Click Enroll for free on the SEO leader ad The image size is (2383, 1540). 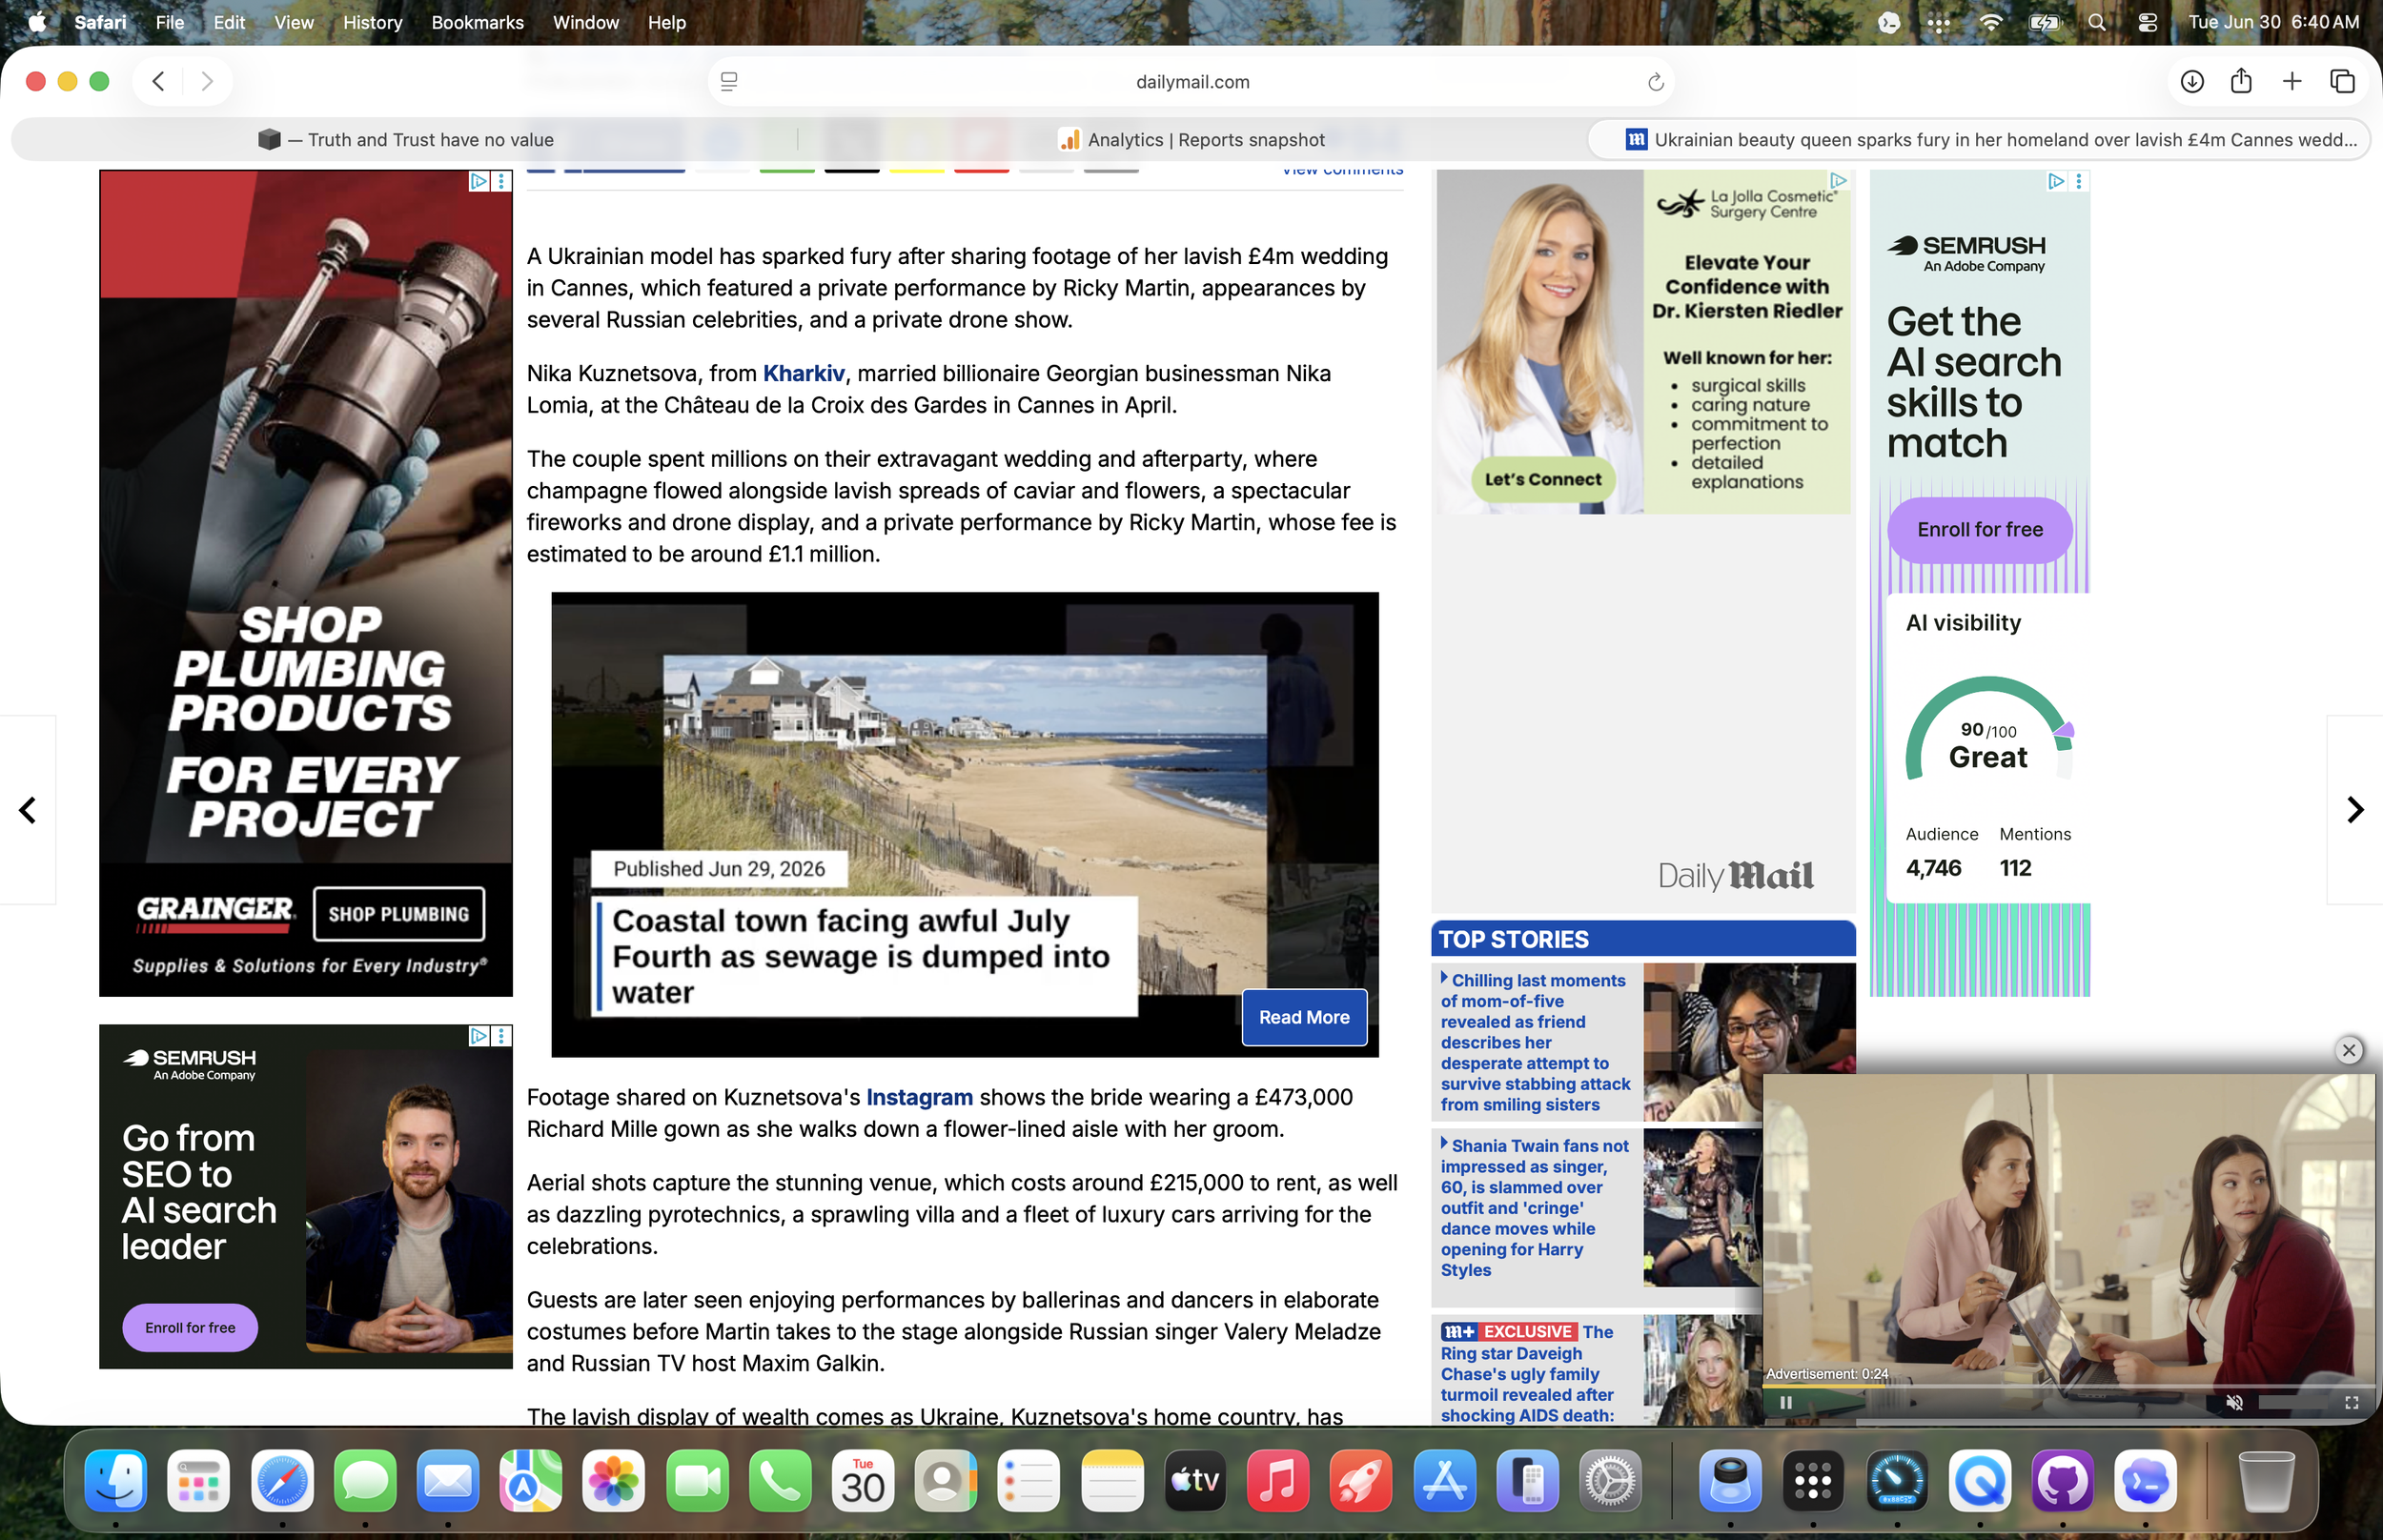(190, 1328)
